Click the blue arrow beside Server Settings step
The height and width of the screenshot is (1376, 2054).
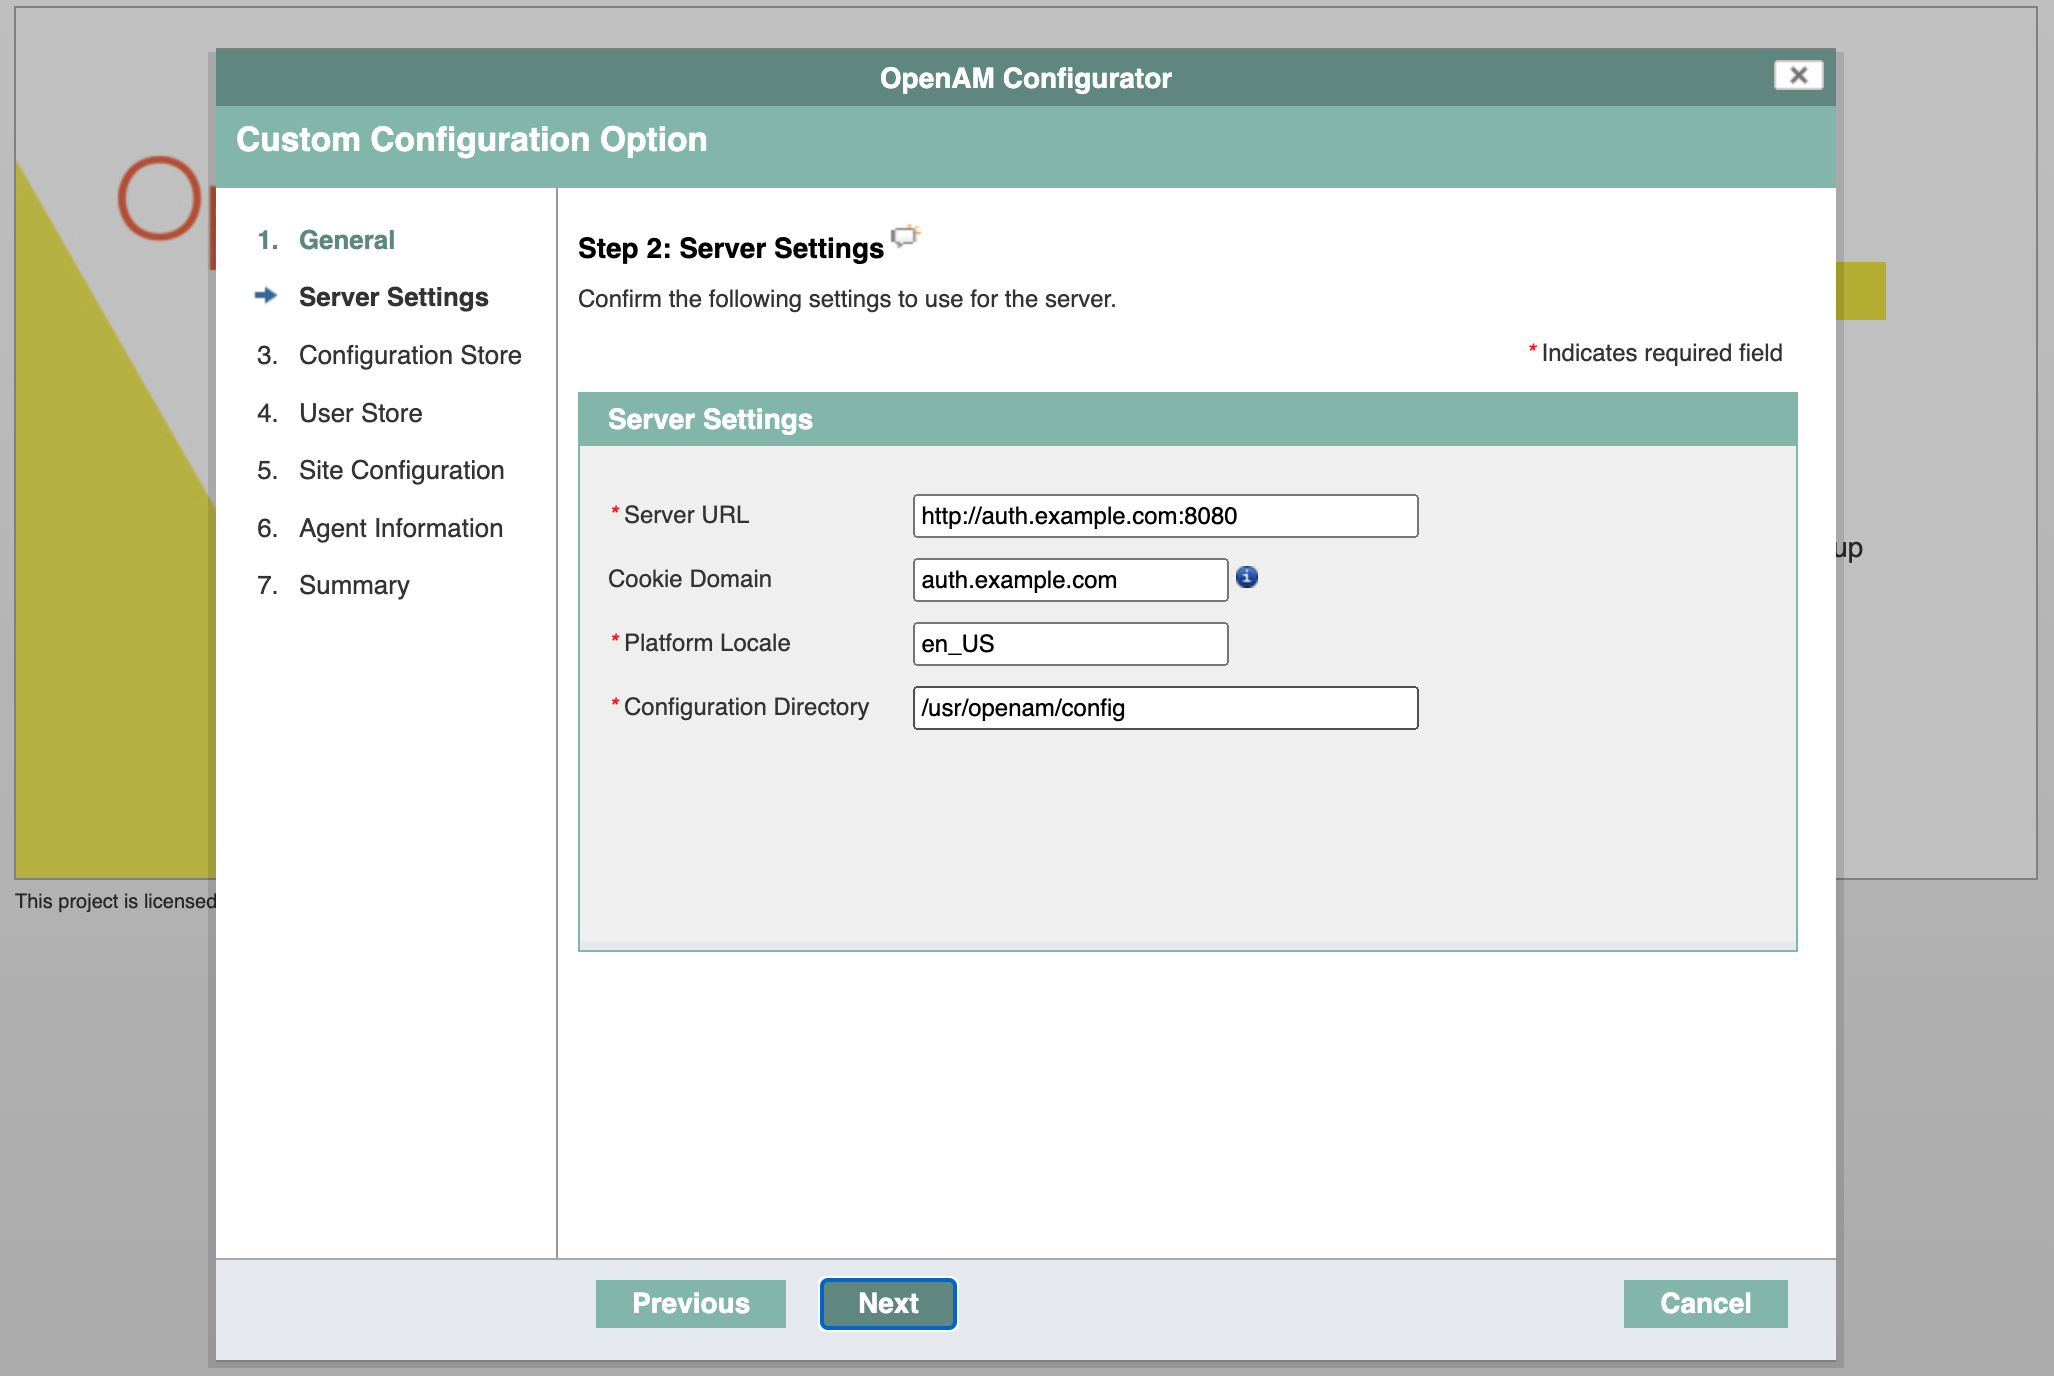click(x=265, y=296)
